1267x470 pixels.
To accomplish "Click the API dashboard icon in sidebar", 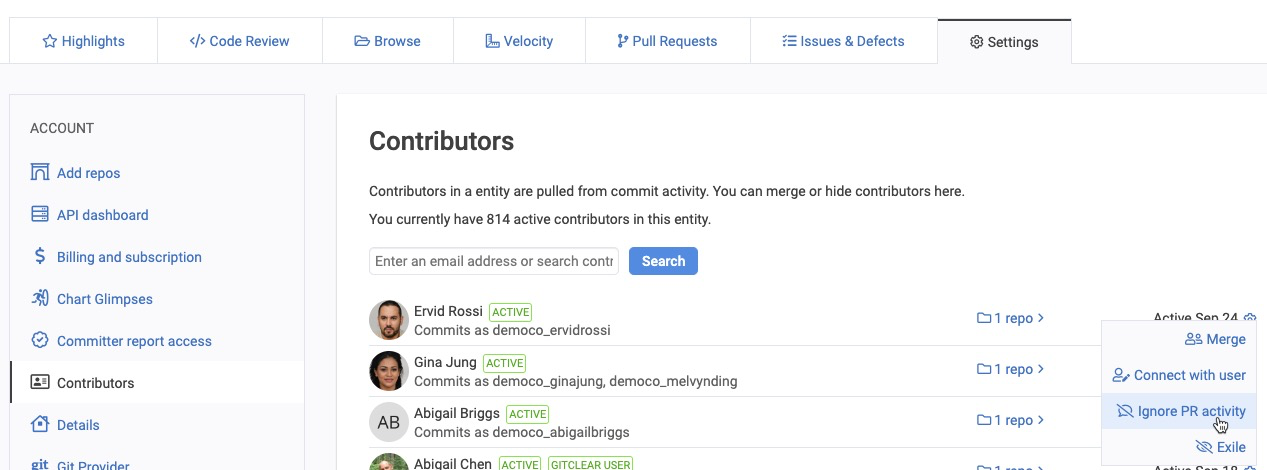I will tap(40, 214).
